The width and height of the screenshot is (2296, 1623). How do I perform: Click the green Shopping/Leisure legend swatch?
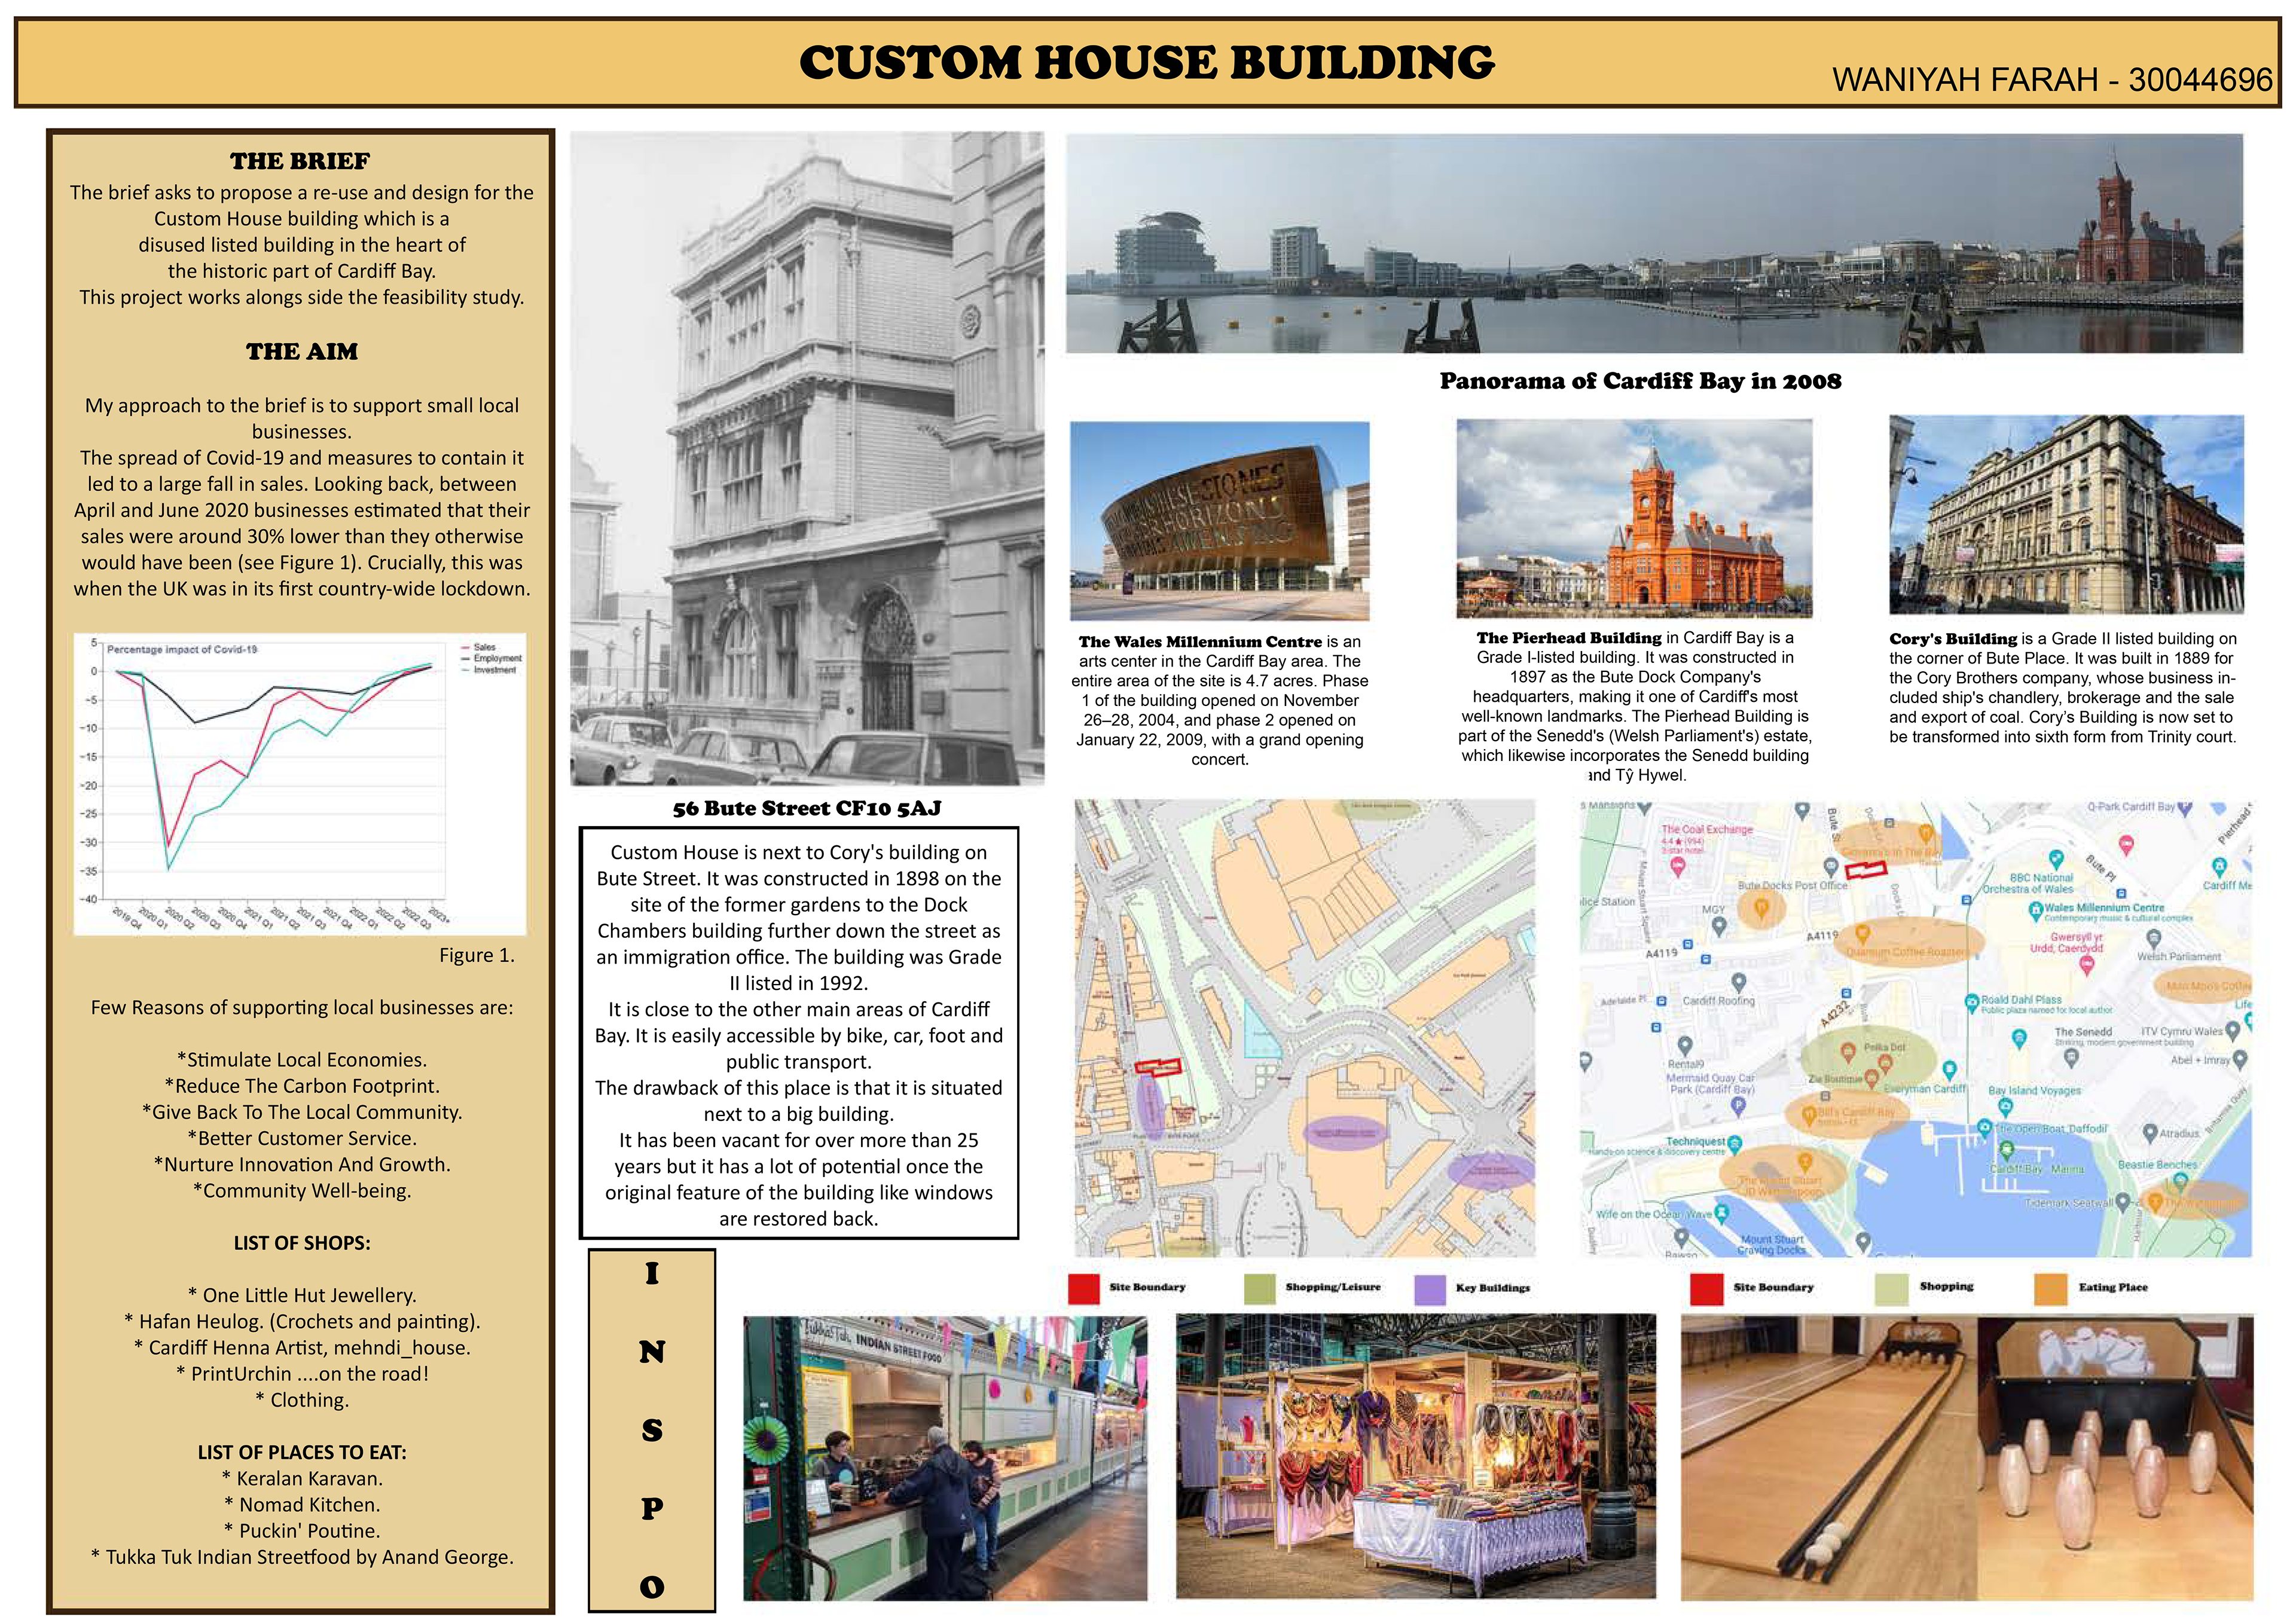(x=1259, y=1289)
